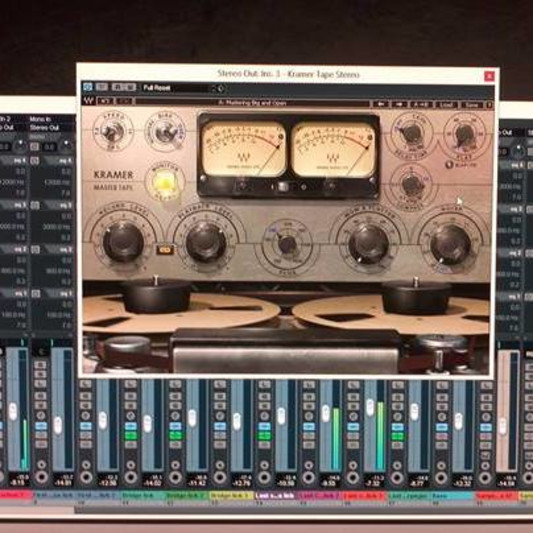Click the Waves Undo button
This screenshot has width=533, height=533.
tap(105, 101)
